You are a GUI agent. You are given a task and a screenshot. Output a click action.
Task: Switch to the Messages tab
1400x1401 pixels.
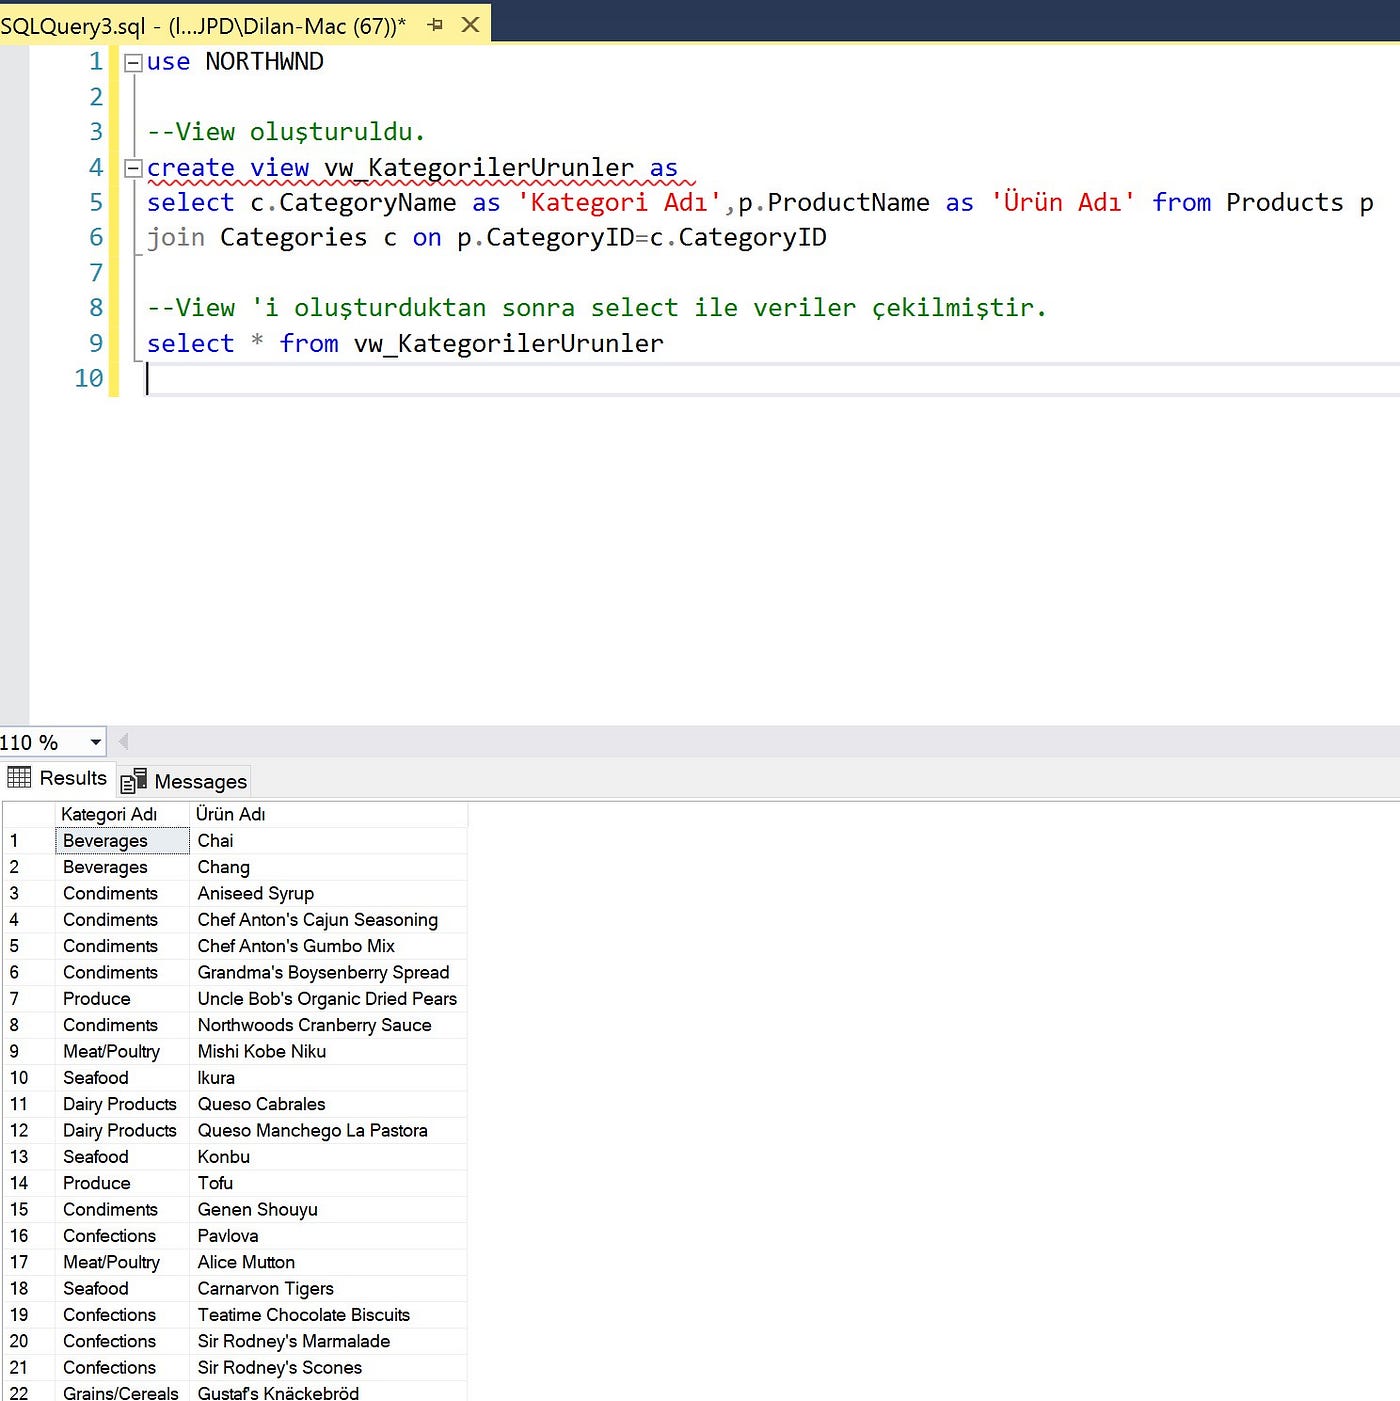tap(184, 781)
